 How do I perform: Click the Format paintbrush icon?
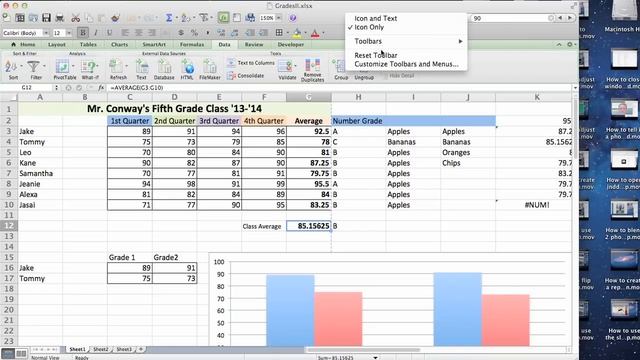coord(116,18)
